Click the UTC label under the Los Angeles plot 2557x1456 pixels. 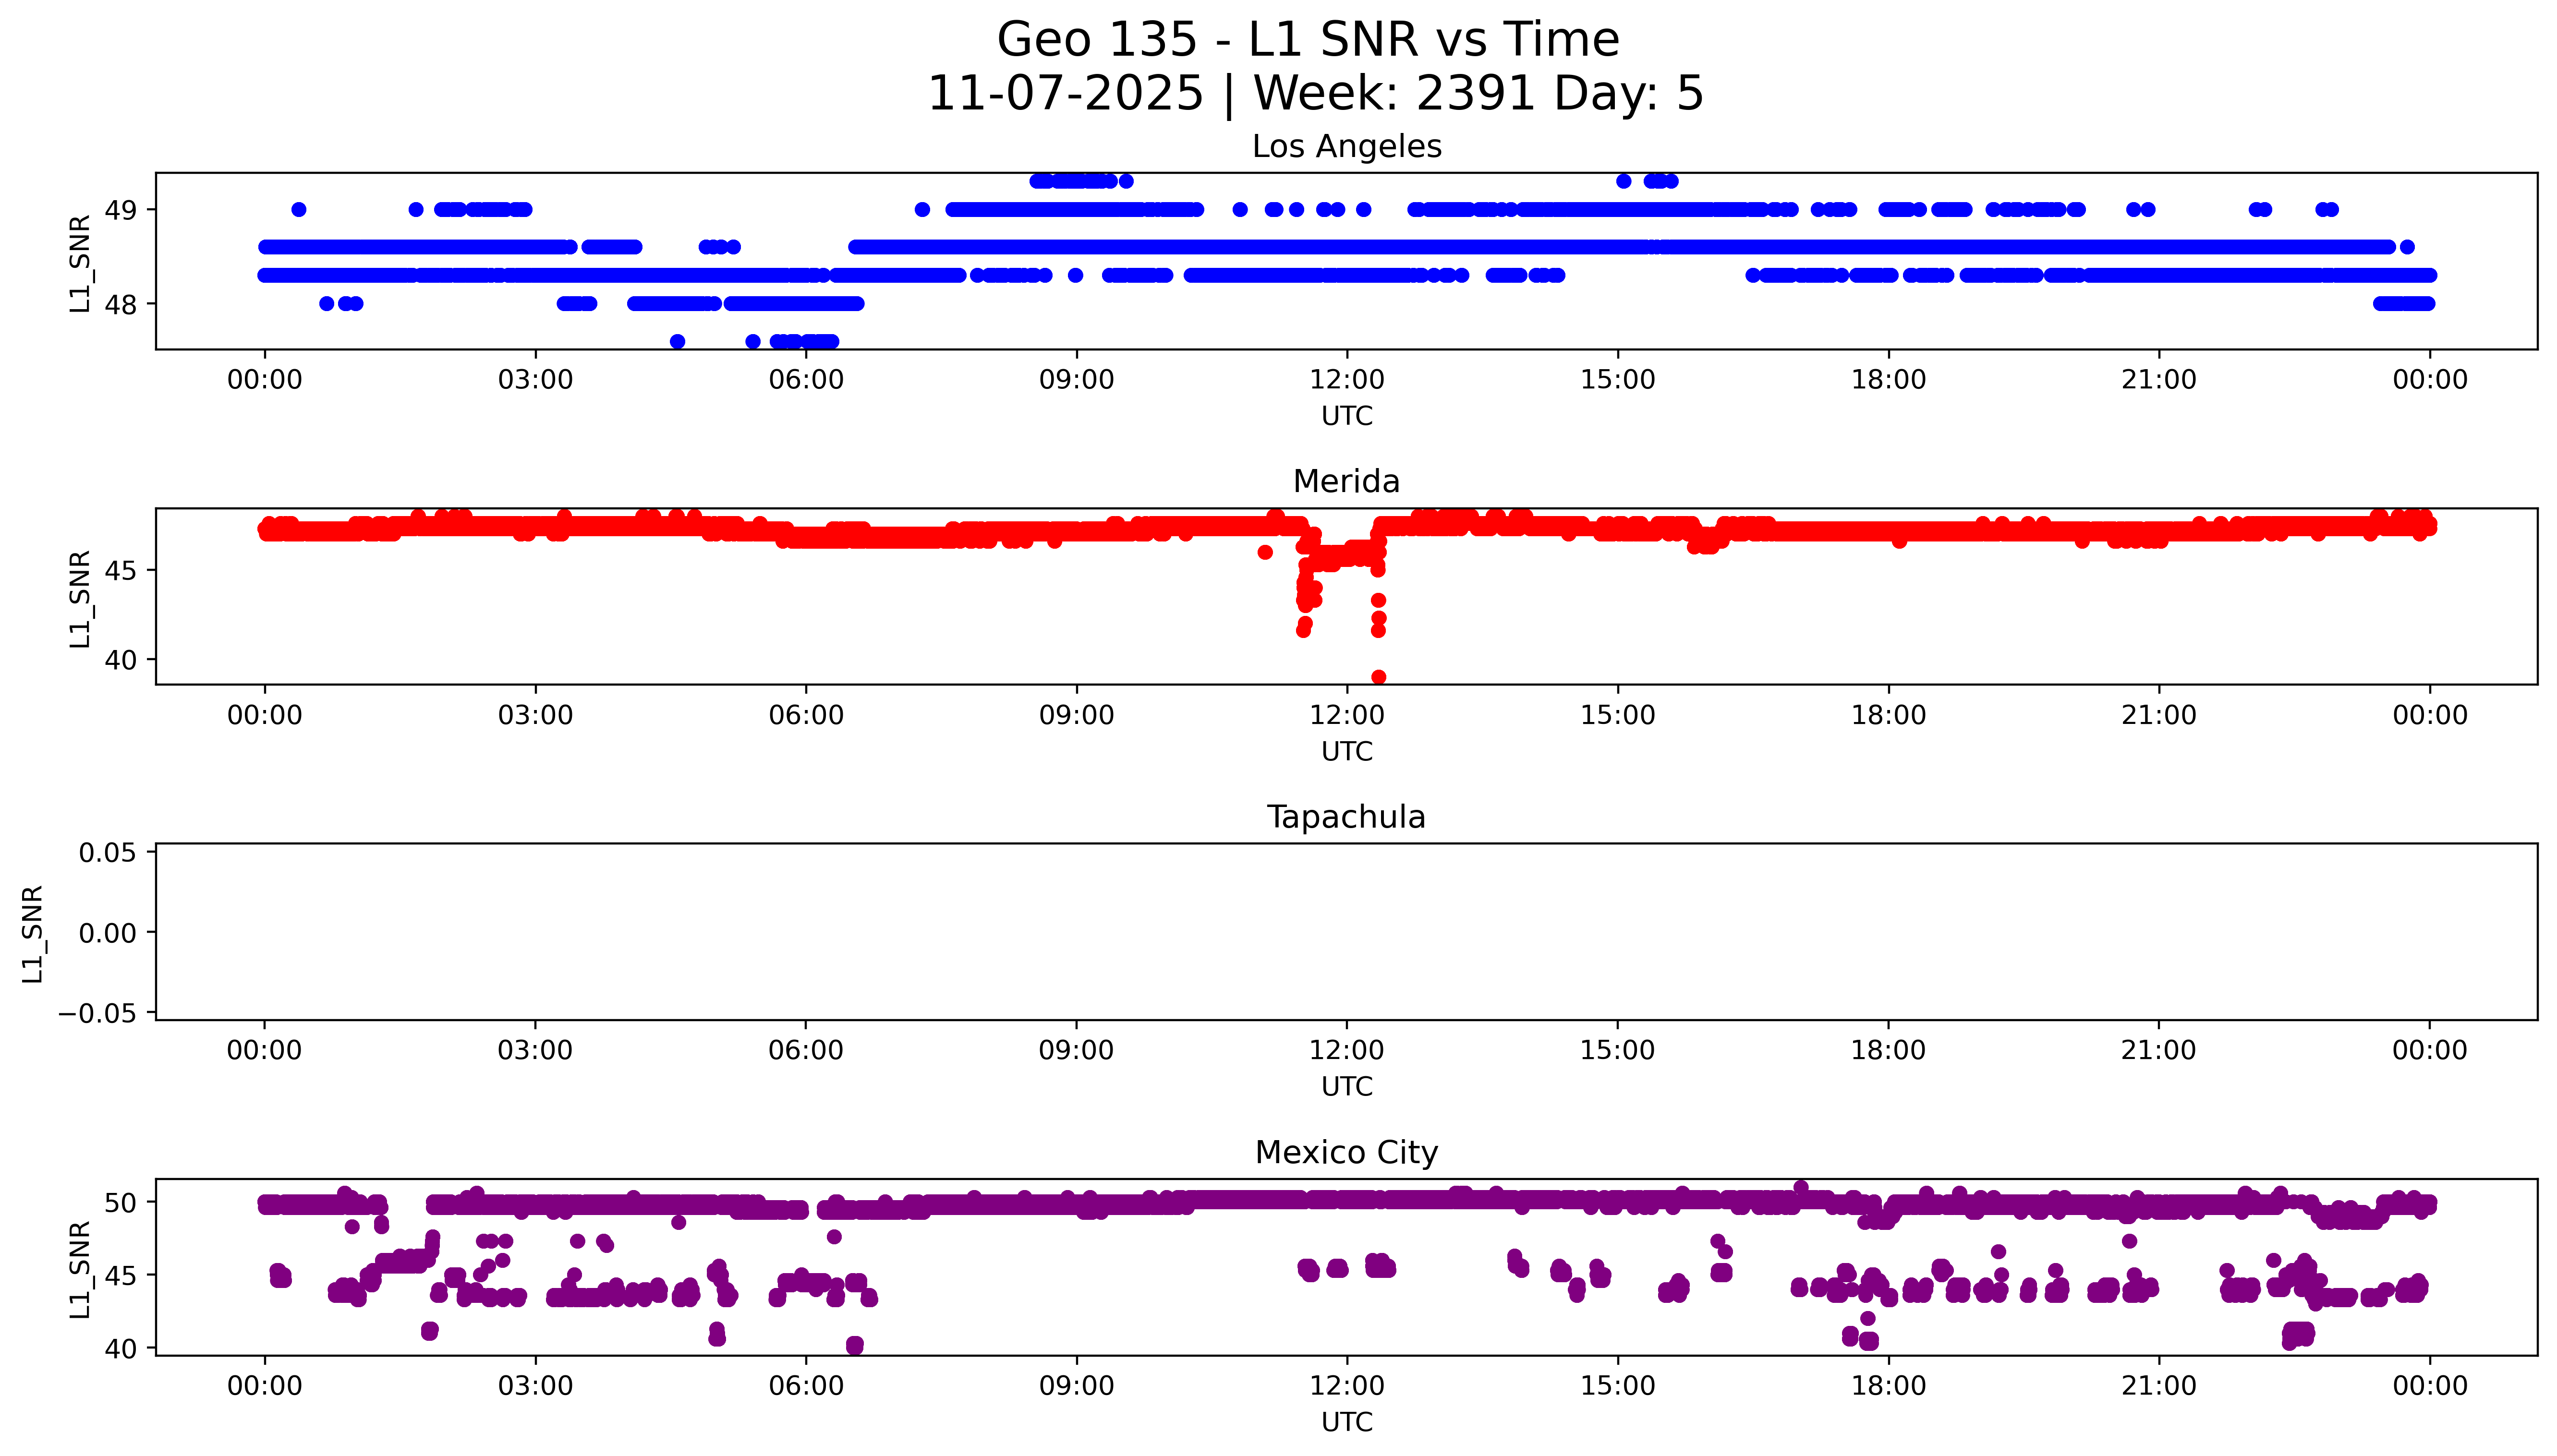point(1346,416)
